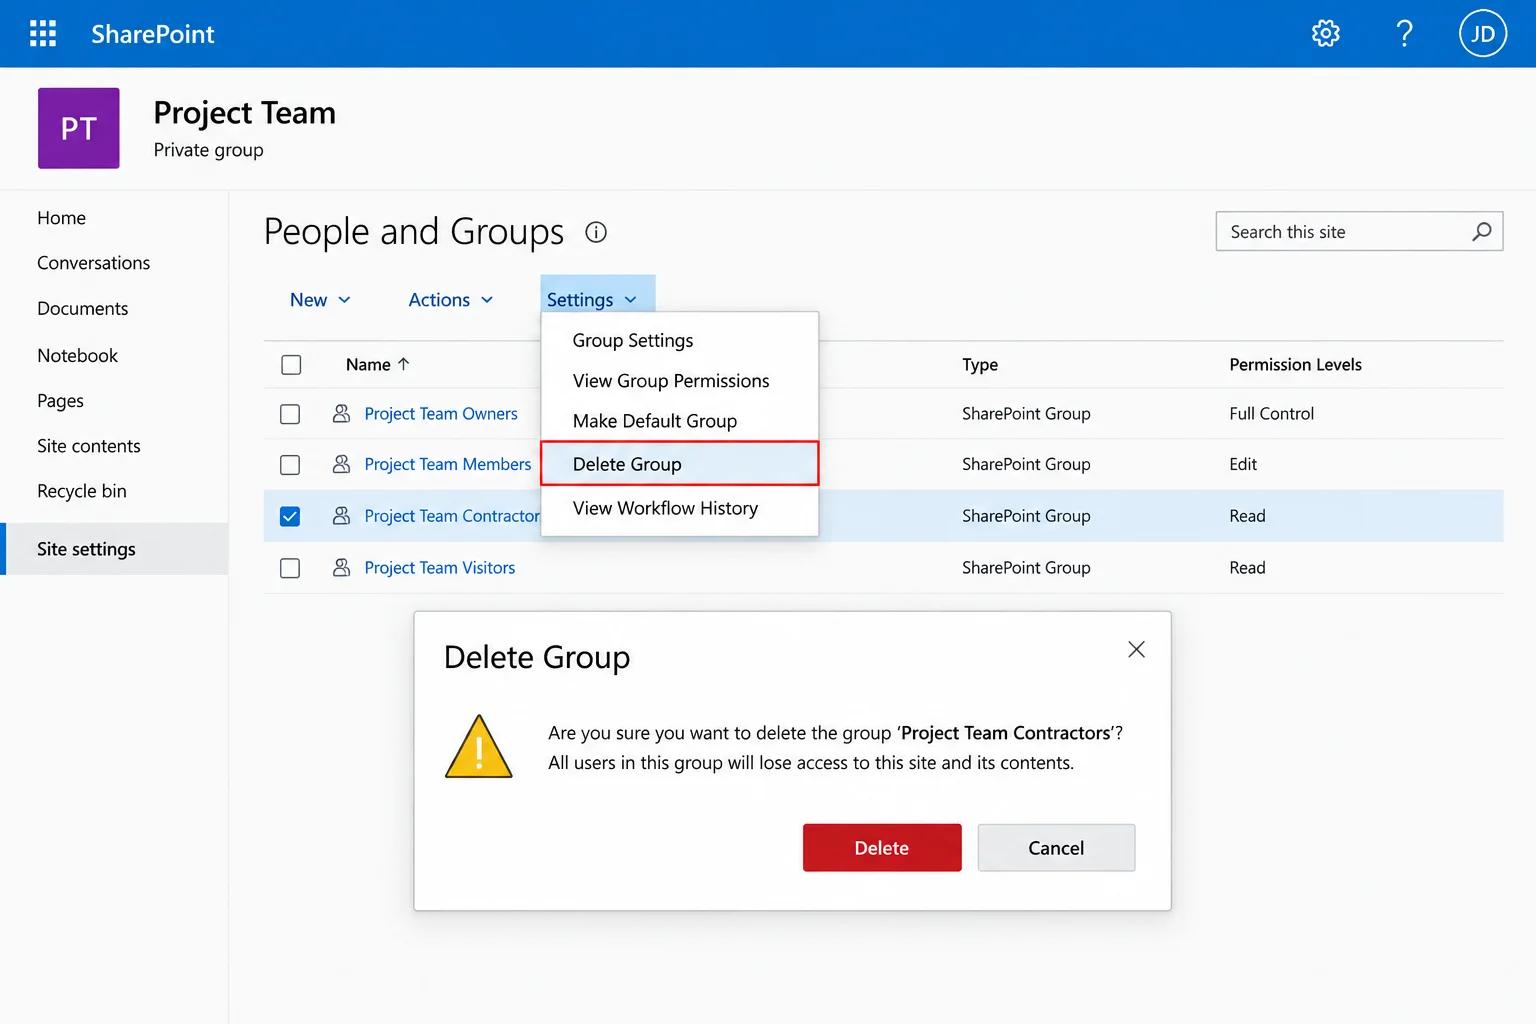The height and width of the screenshot is (1024, 1536).
Task: Click the group icon for Project Team Members
Action: (341, 464)
